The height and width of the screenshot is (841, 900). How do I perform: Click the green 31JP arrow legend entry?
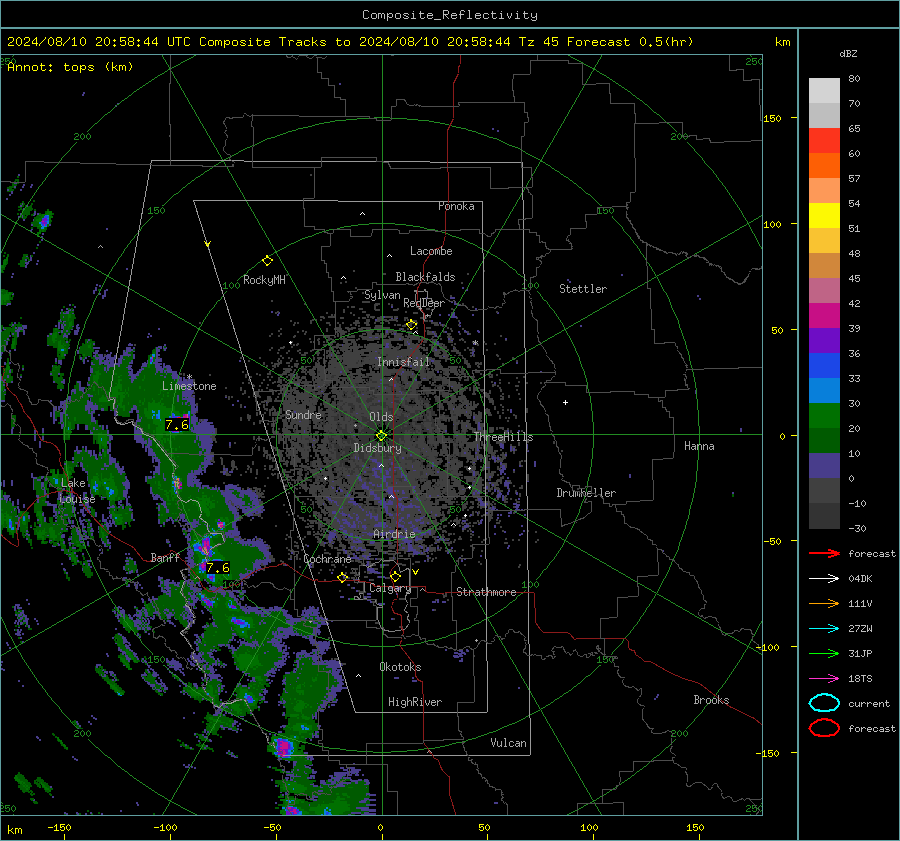pos(824,653)
